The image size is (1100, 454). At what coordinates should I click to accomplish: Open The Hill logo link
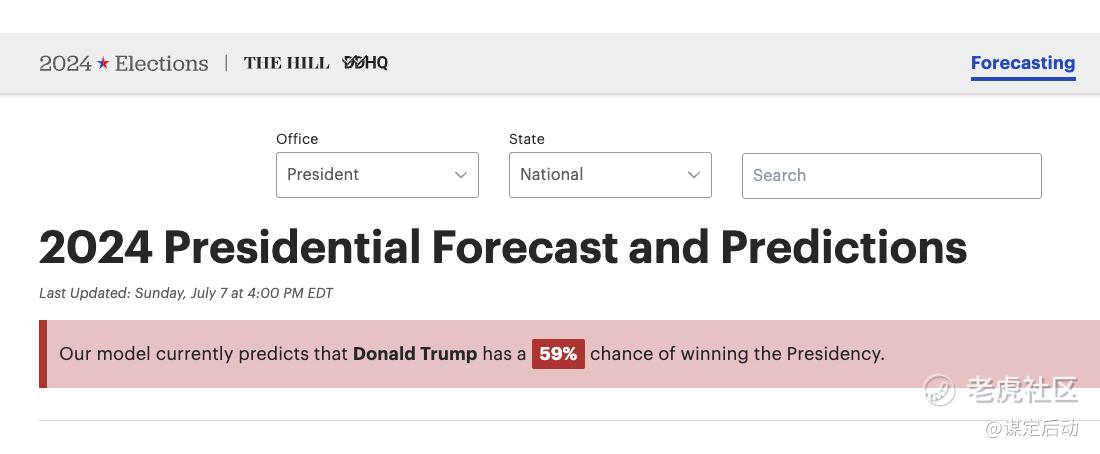[x=286, y=63]
